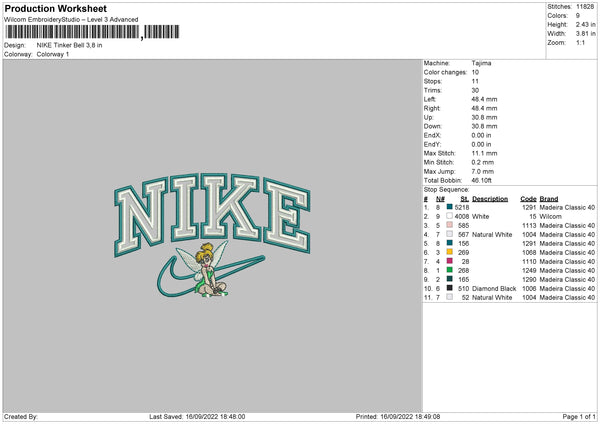The width and height of the screenshot is (600, 424).
Task: Click the Brand column header
Action: click(x=549, y=199)
